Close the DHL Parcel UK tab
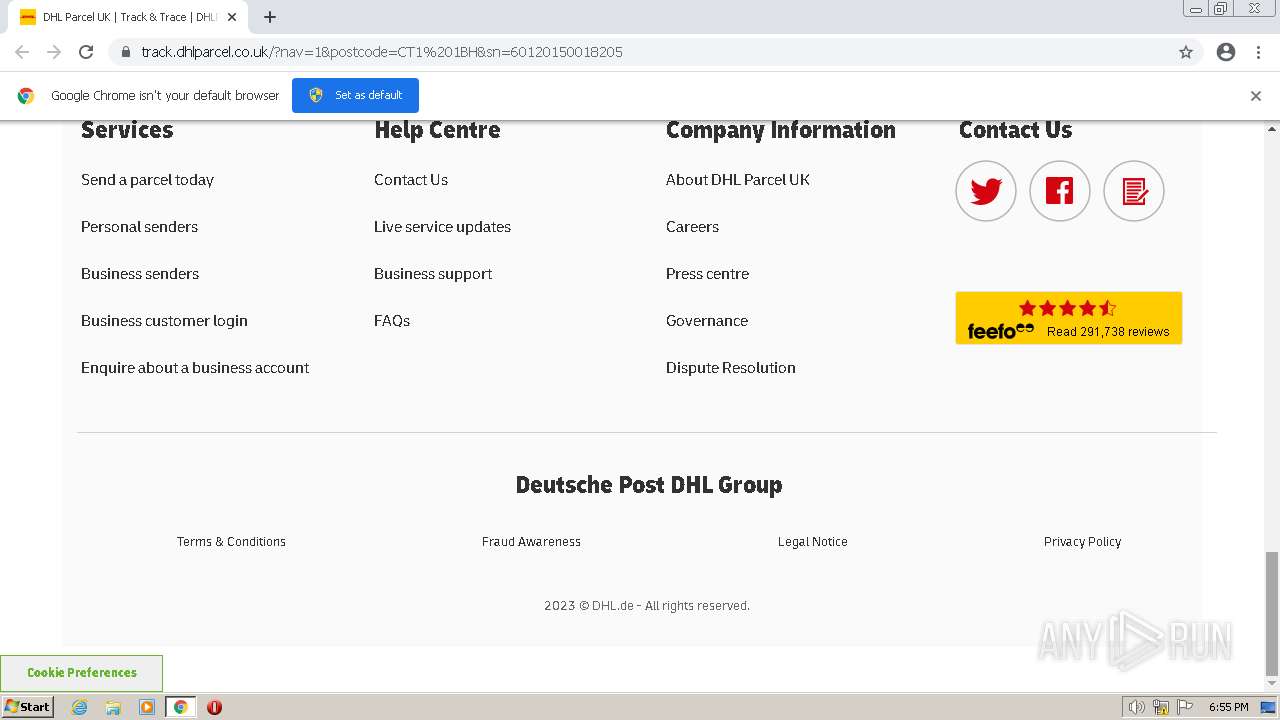 [232, 17]
